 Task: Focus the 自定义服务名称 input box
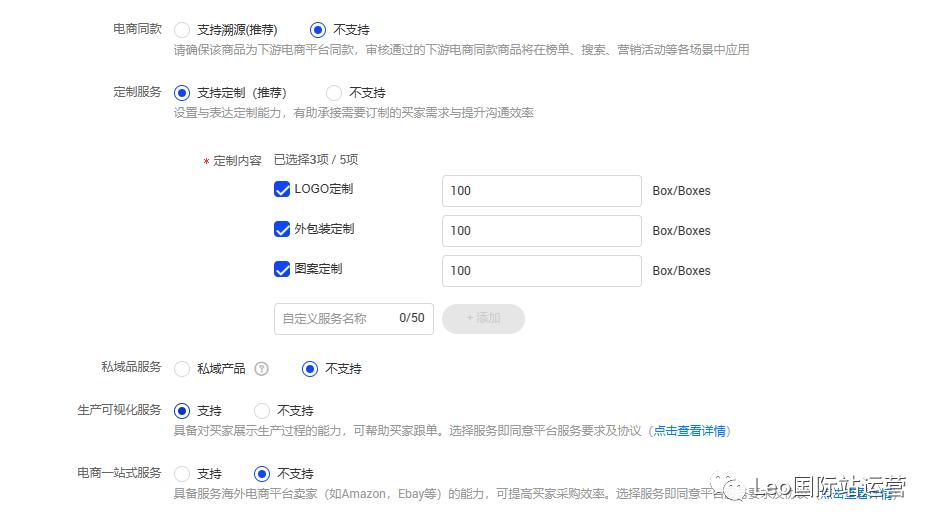(354, 319)
